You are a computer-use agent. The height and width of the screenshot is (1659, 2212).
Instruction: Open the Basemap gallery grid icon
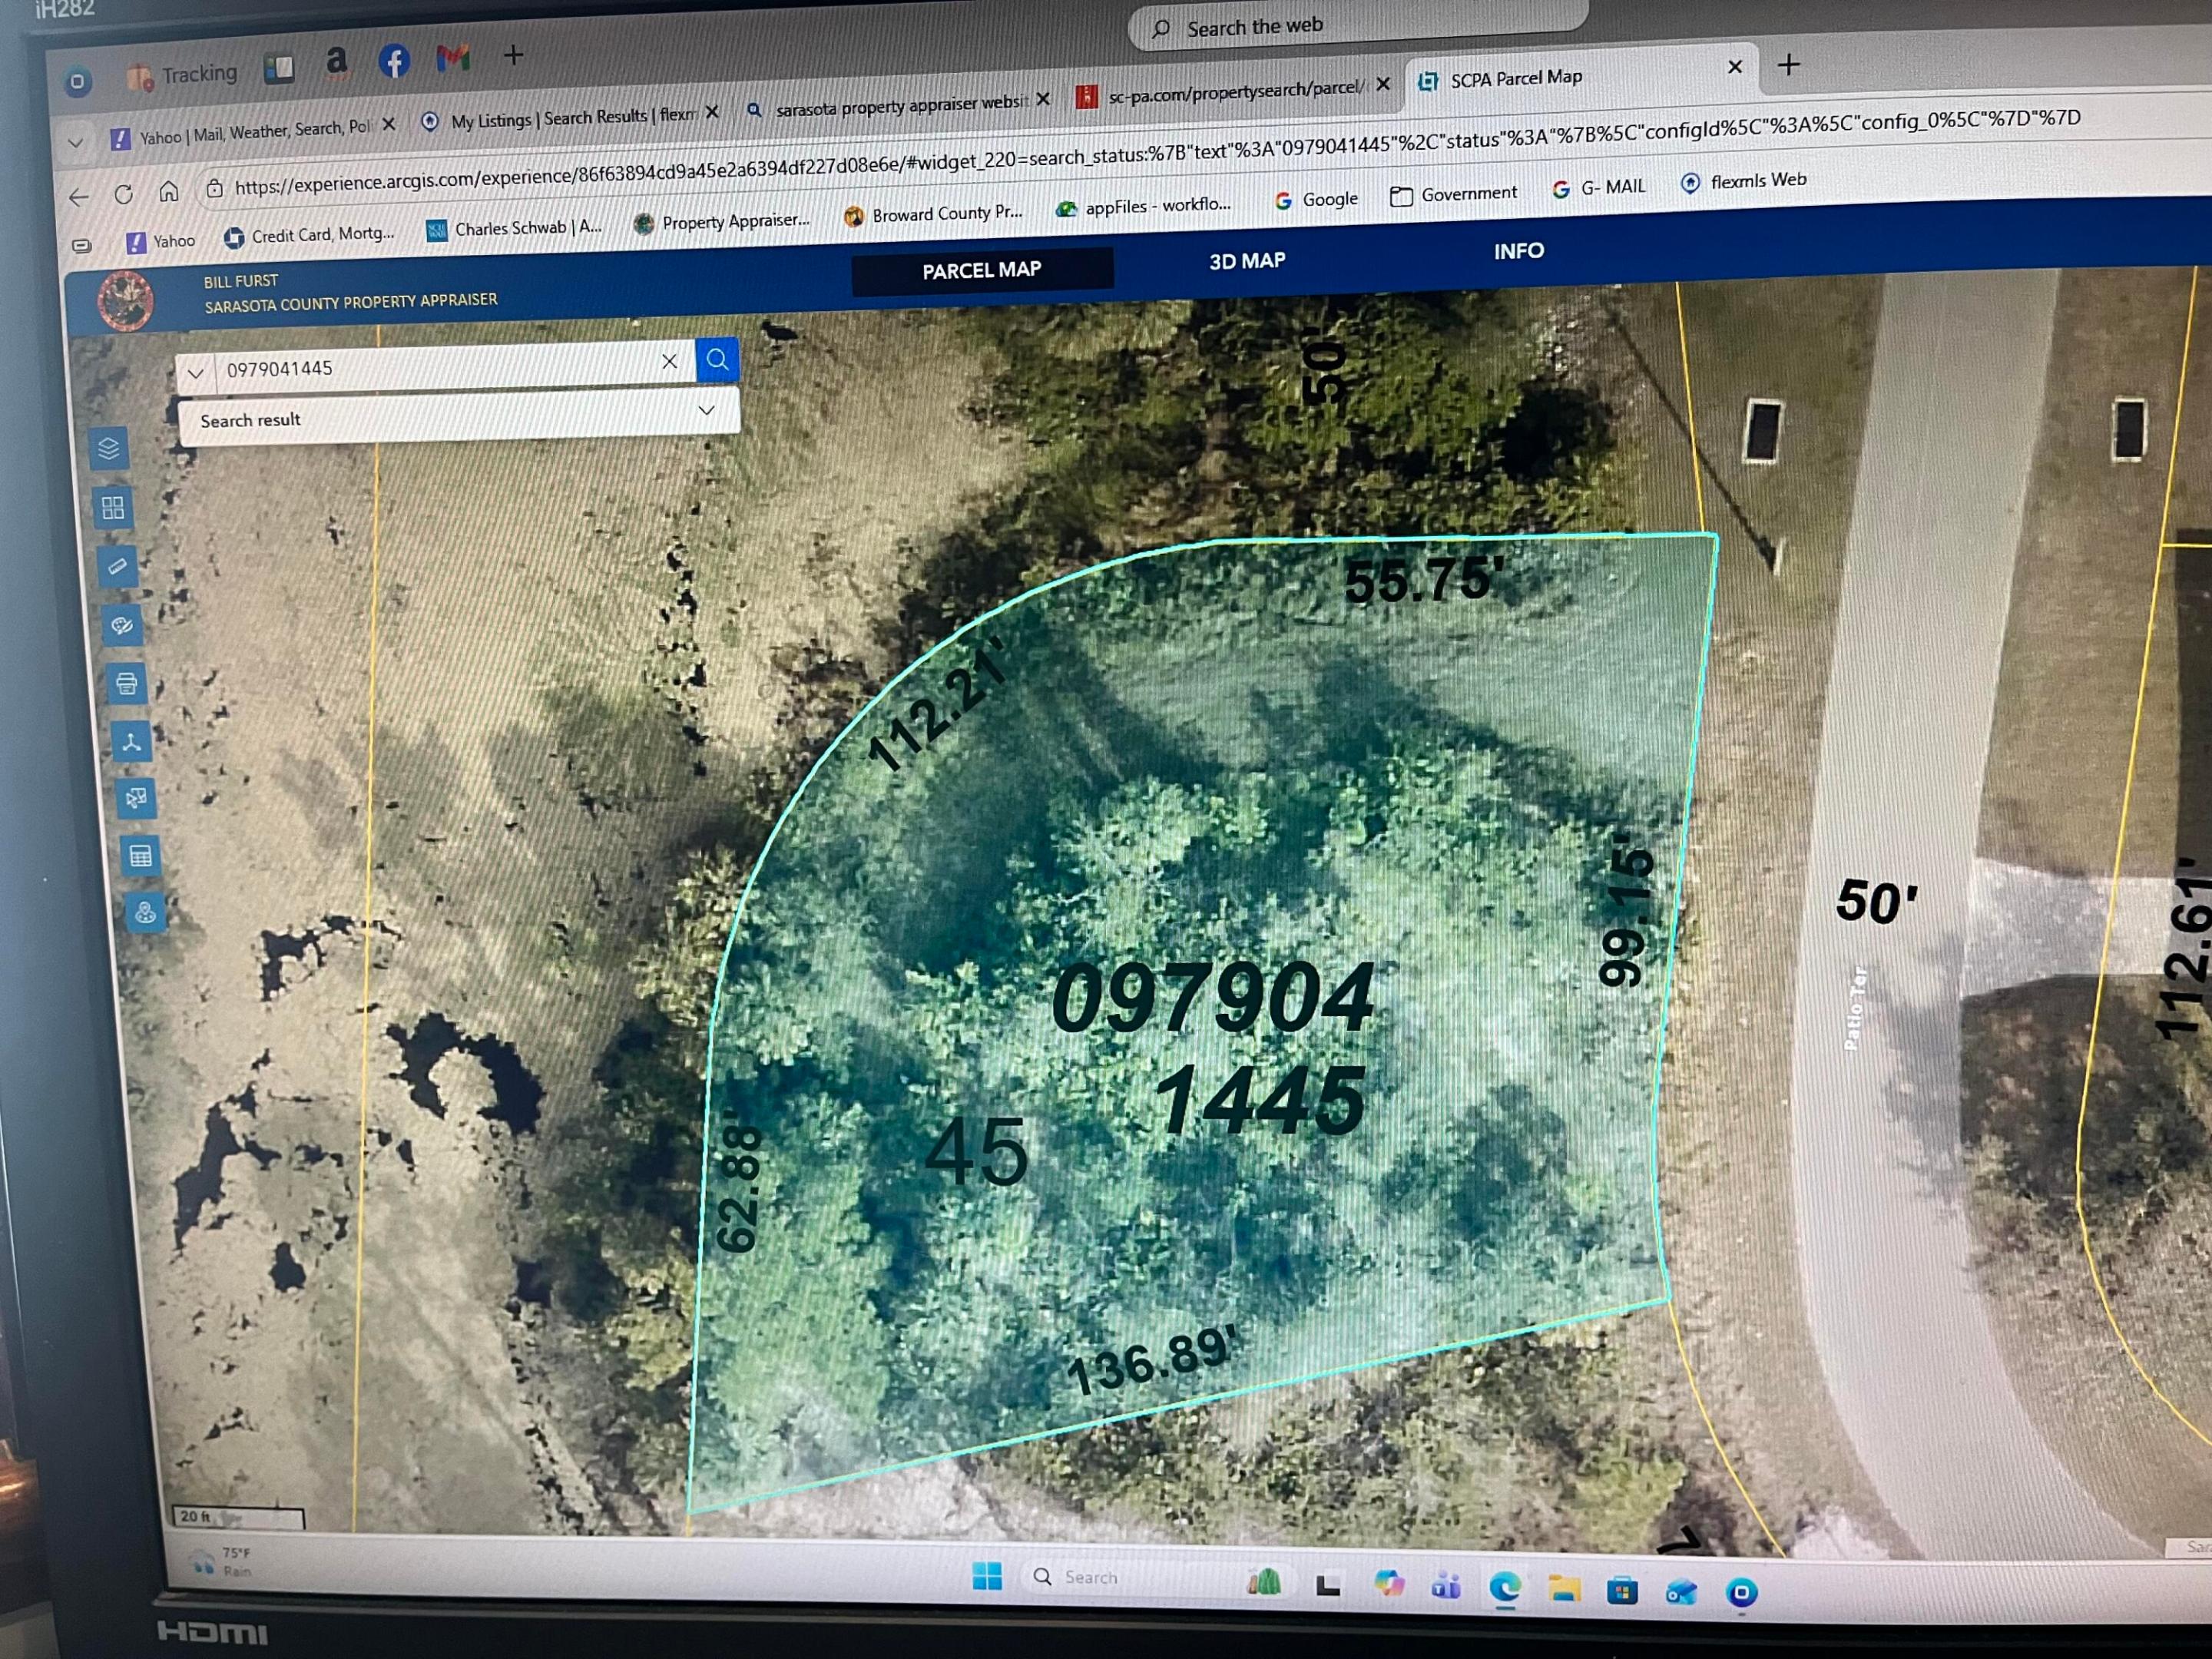point(113,508)
